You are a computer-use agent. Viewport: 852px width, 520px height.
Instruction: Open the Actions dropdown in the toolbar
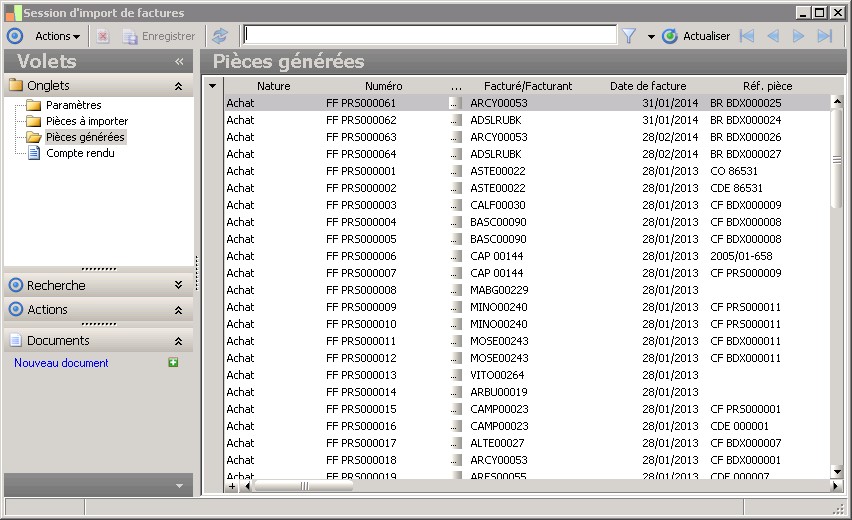(x=57, y=36)
